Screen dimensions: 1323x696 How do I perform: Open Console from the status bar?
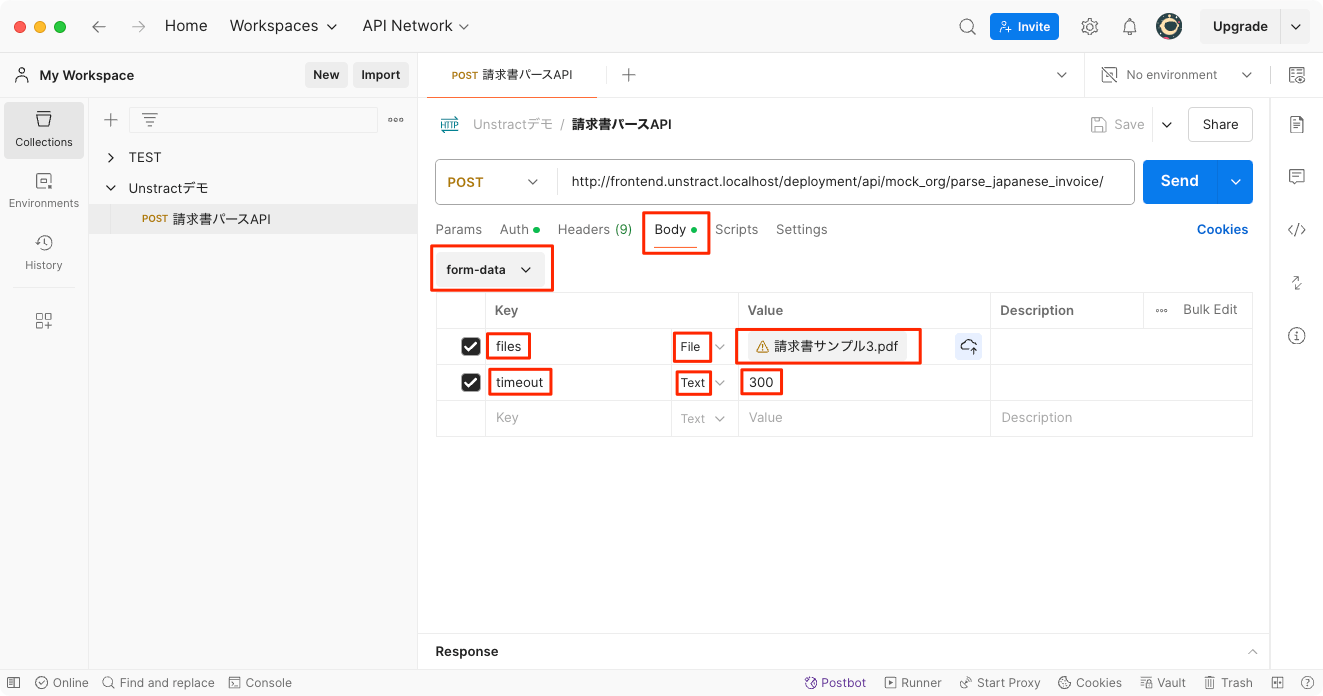click(260, 683)
